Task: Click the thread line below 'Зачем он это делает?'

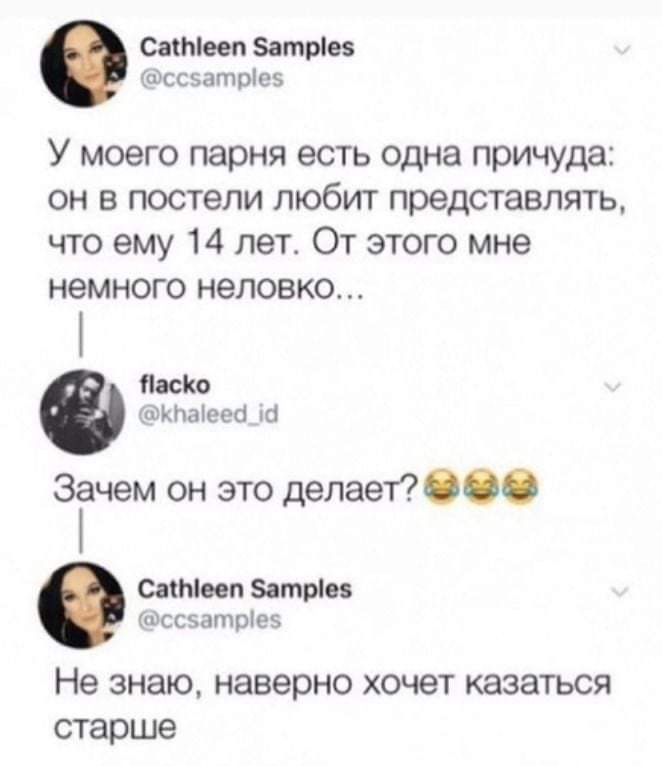Action: point(80,530)
